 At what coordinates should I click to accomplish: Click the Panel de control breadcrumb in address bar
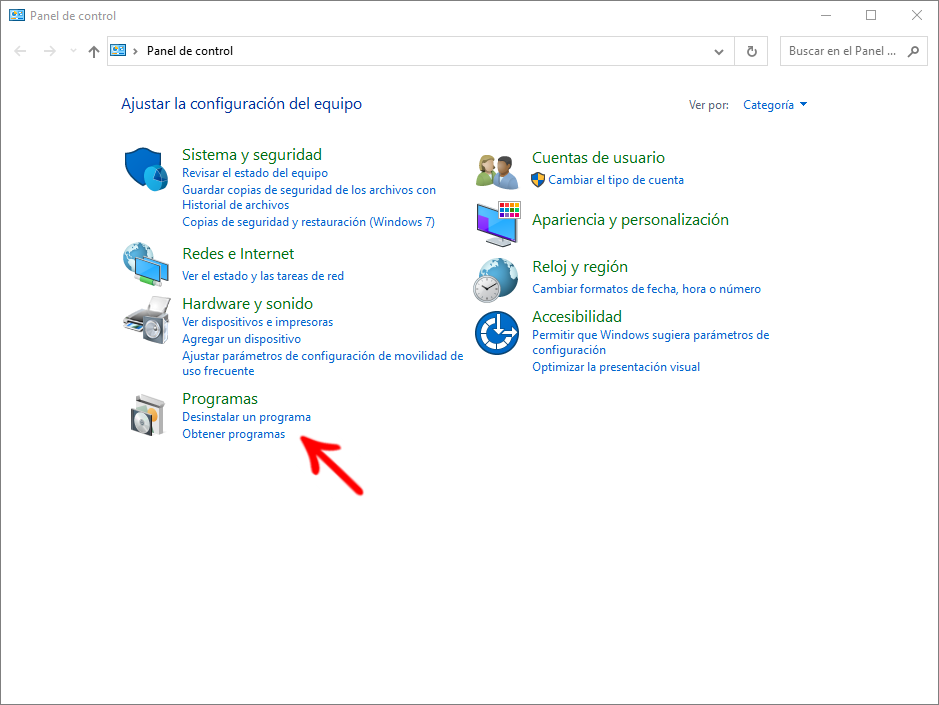pyautogui.click(x=190, y=51)
